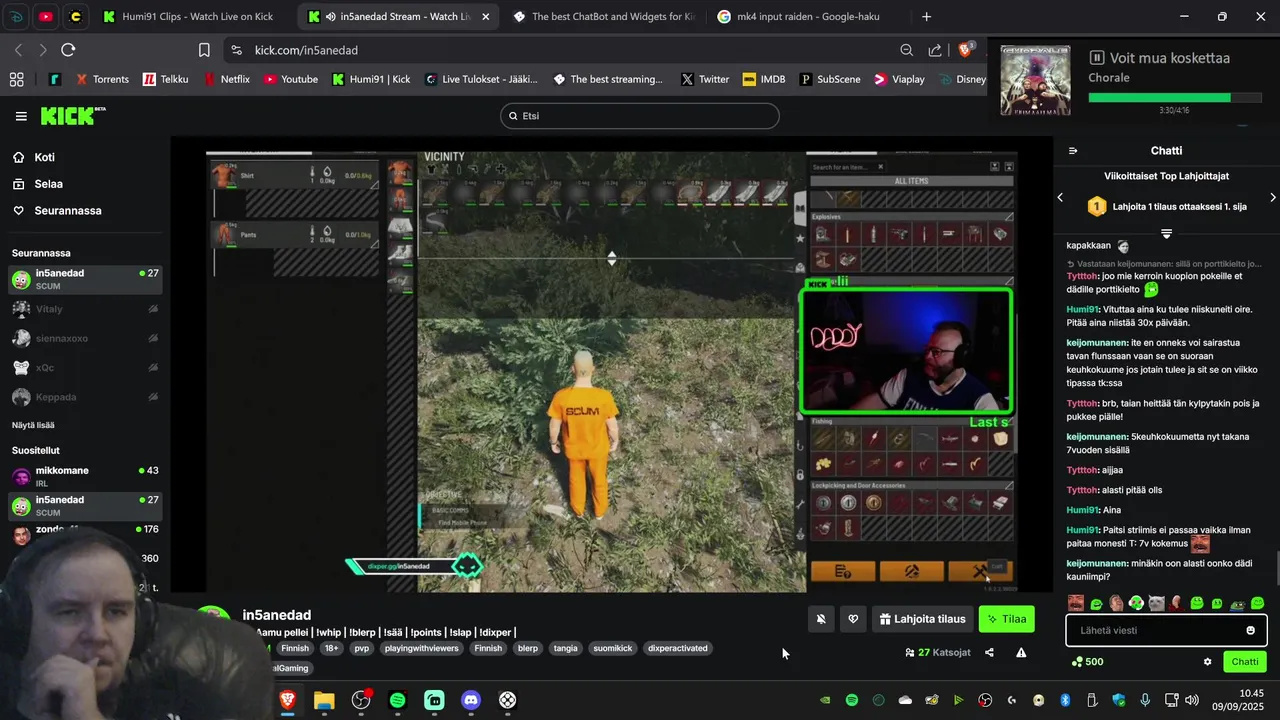Open a new browser tab
This screenshot has width=1280, height=720.
pyautogui.click(x=926, y=17)
